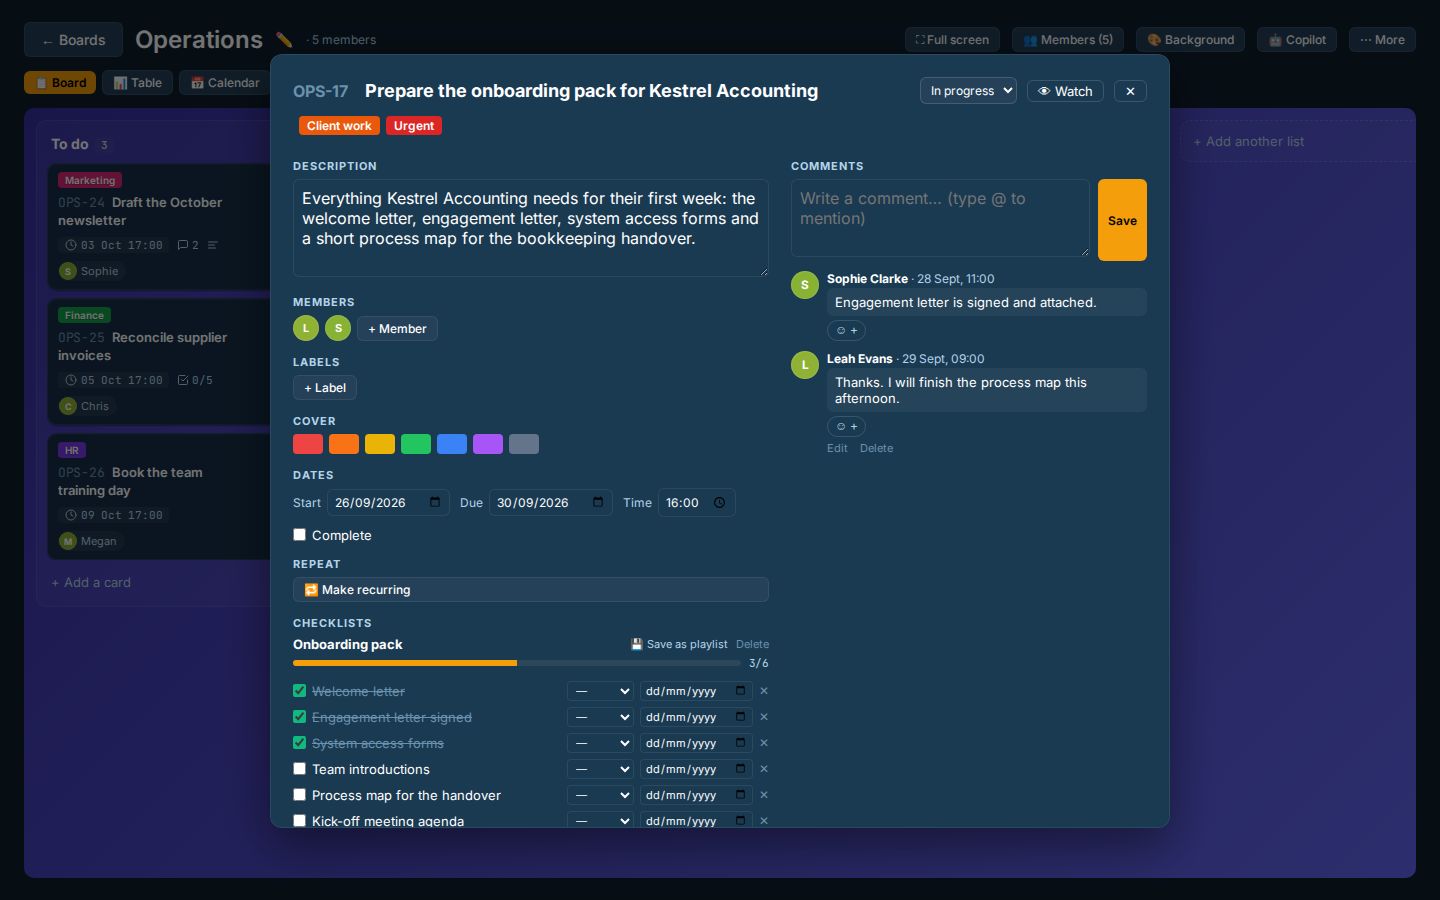This screenshot has height=900, width=1440.
Task: Save checklist as playlist
Action: (679, 644)
